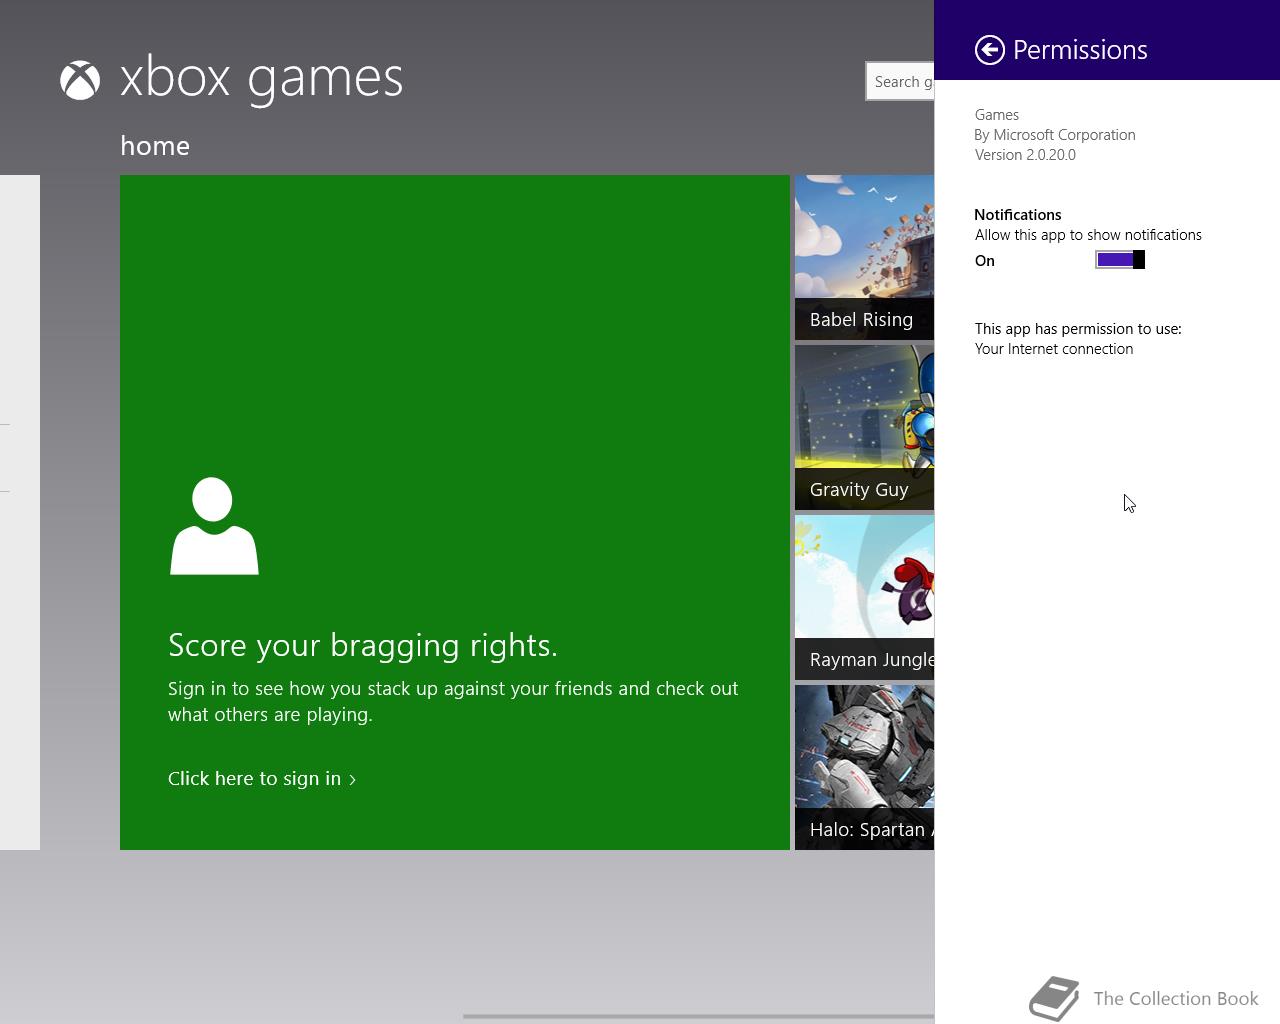Click the 'Notifications' section heading

(x=1018, y=215)
